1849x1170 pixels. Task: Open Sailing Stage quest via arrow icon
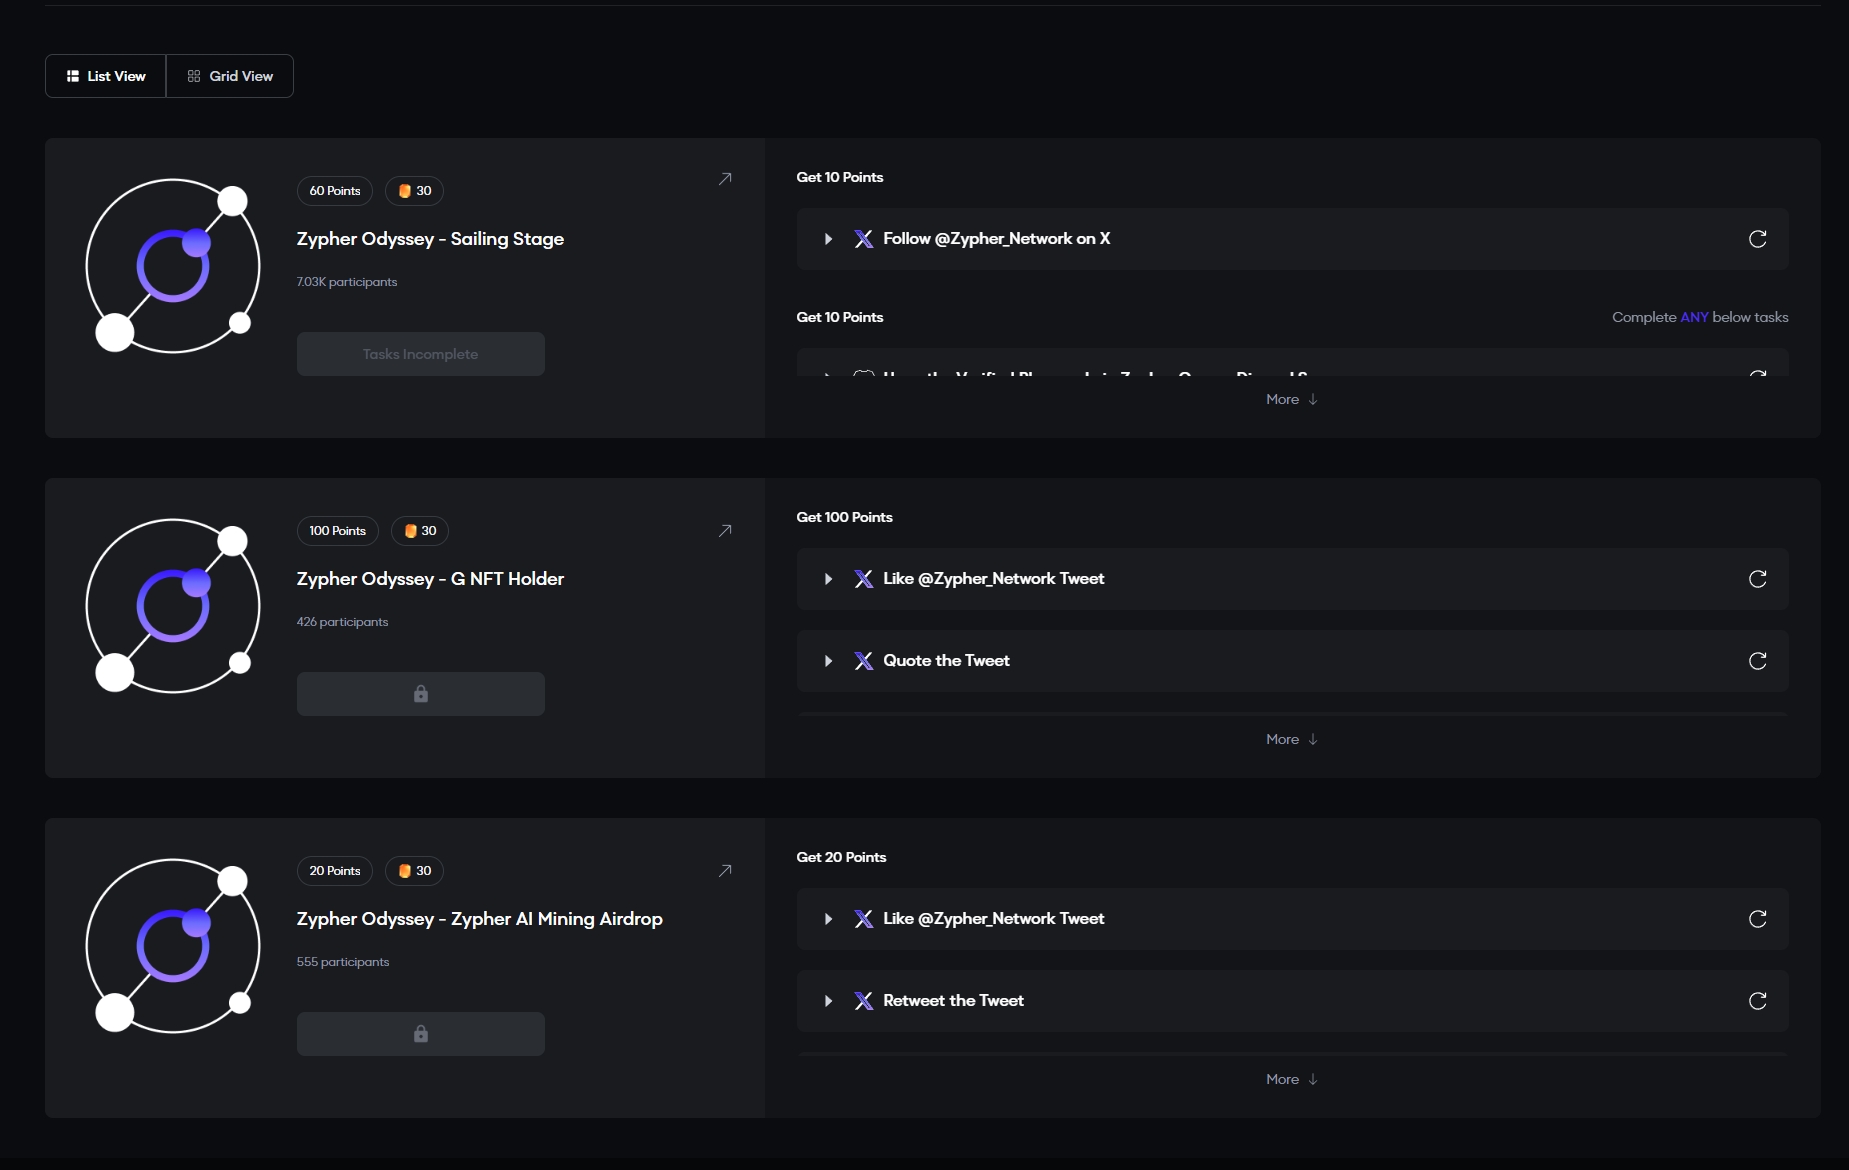(x=725, y=179)
